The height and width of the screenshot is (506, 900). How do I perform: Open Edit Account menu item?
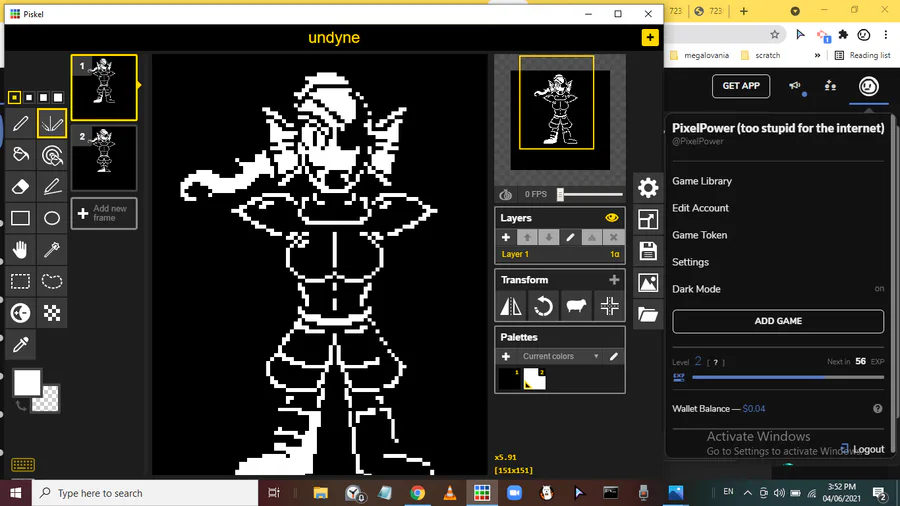tap(700, 208)
